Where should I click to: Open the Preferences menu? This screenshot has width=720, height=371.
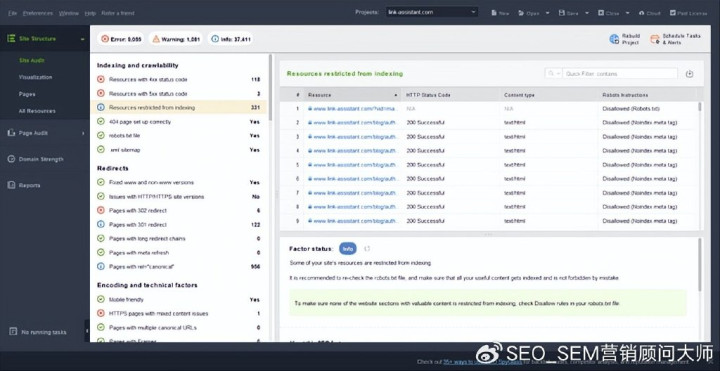click(38, 13)
